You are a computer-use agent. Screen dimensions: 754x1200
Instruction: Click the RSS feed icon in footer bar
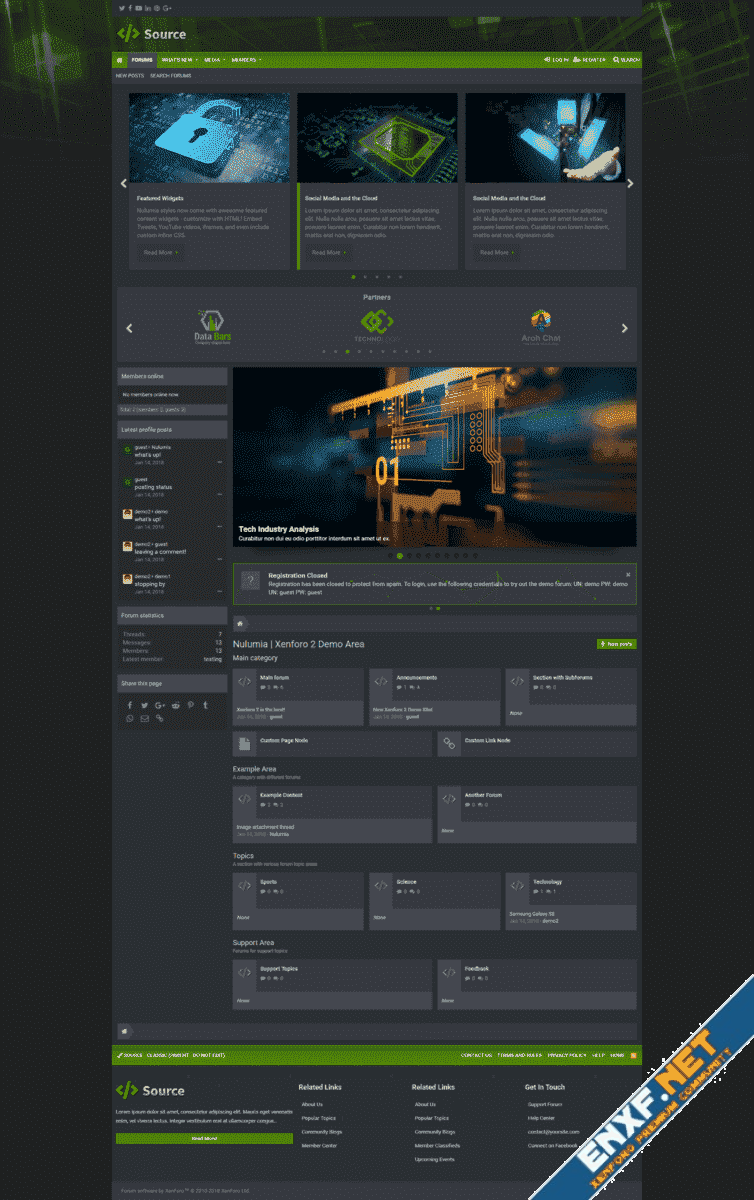coord(633,1055)
